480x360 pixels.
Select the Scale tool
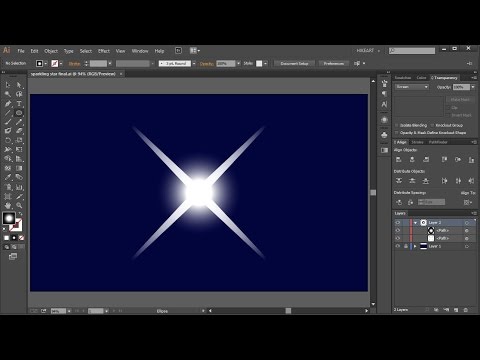click(x=19, y=140)
